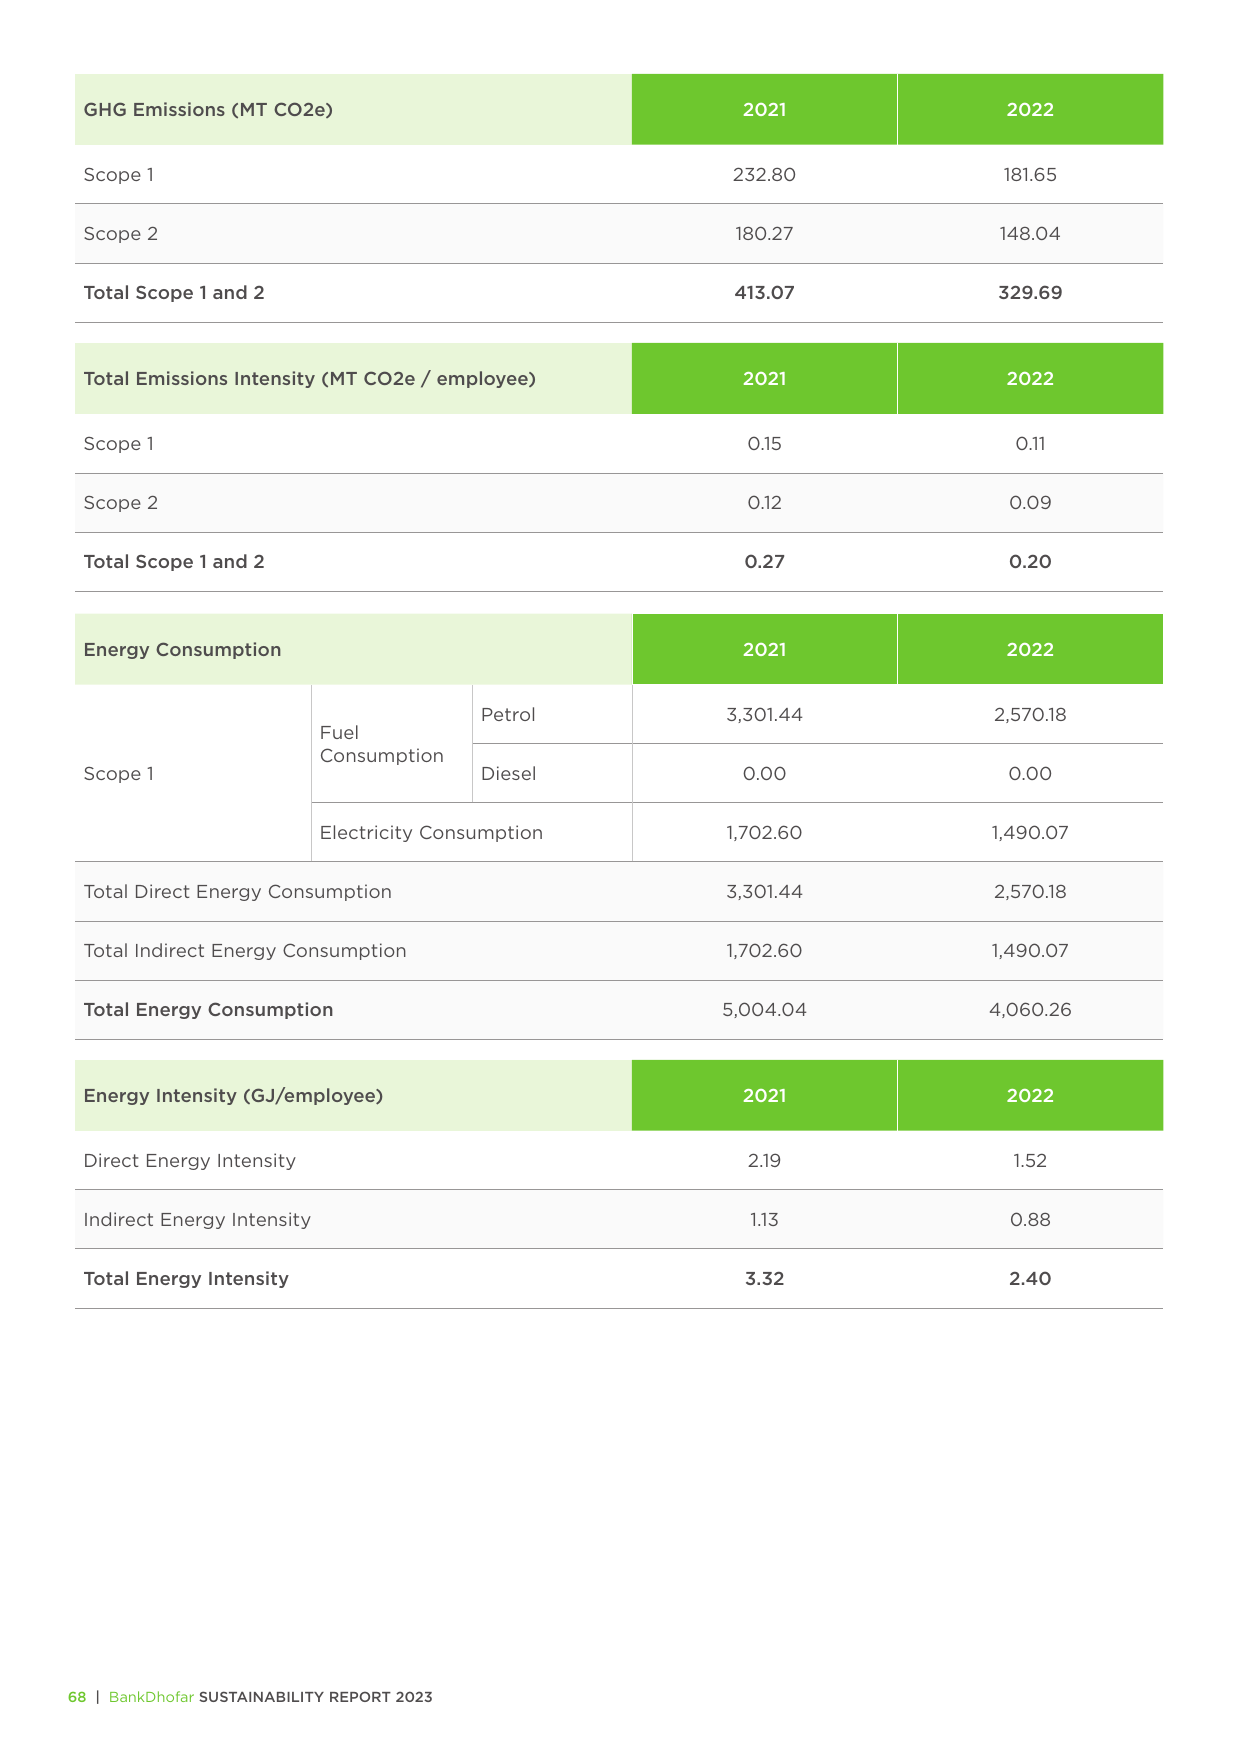Click the bold total 413.07
This screenshot has width=1241, height=1754.
tap(764, 293)
